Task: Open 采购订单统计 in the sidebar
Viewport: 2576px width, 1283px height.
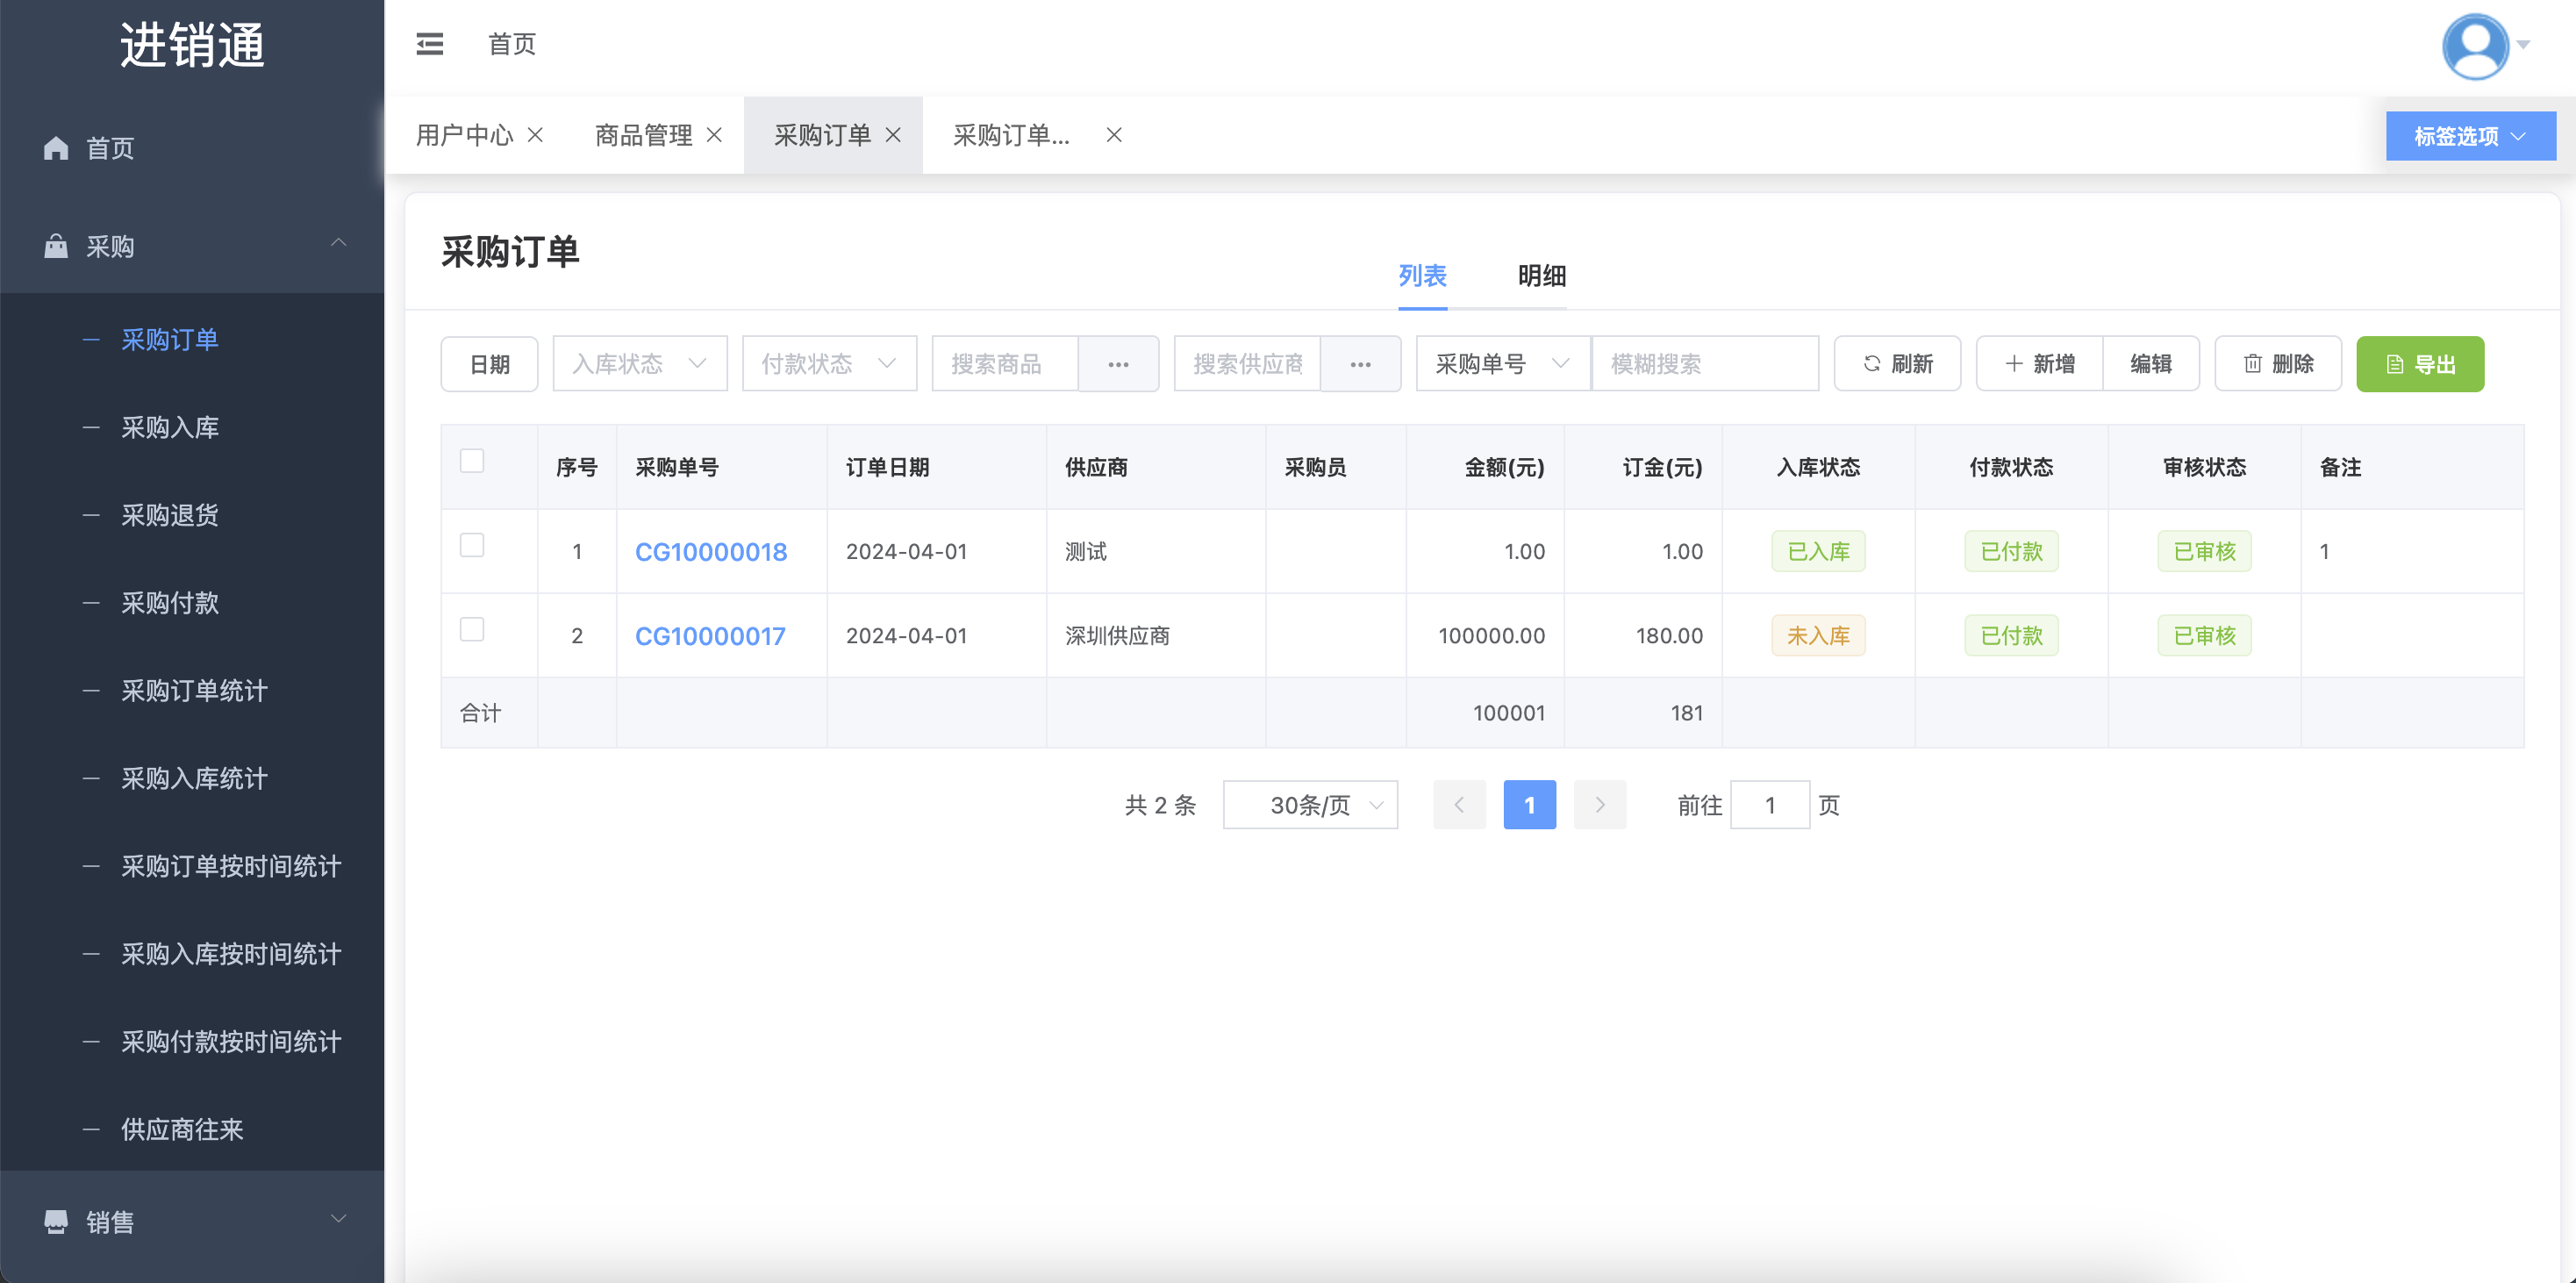Action: pyautogui.click(x=194, y=691)
